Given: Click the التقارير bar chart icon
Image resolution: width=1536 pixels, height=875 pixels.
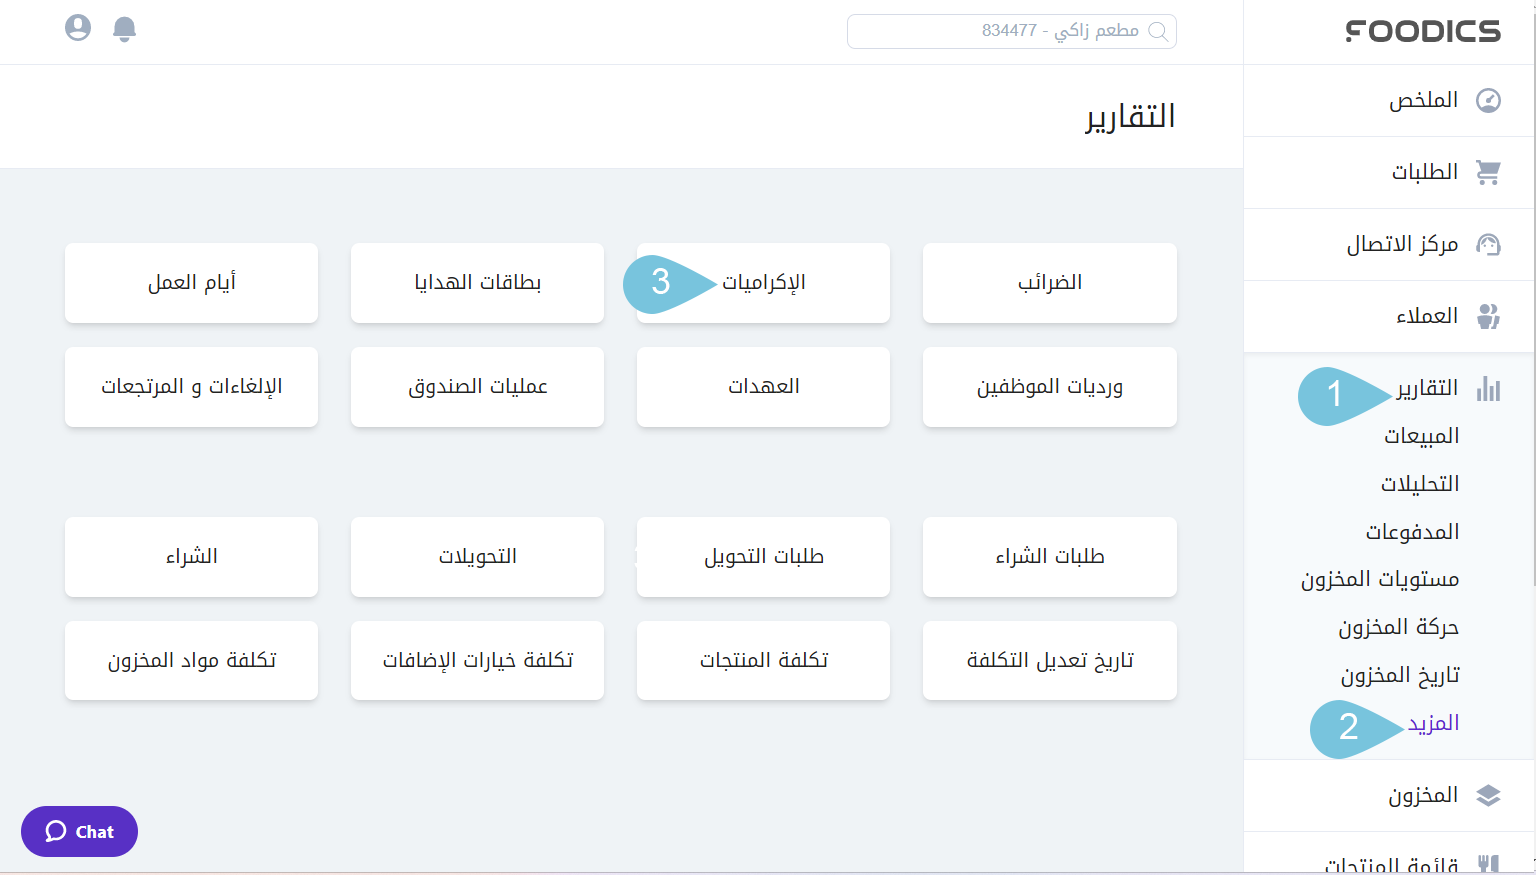Looking at the screenshot, I should point(1489,389).
